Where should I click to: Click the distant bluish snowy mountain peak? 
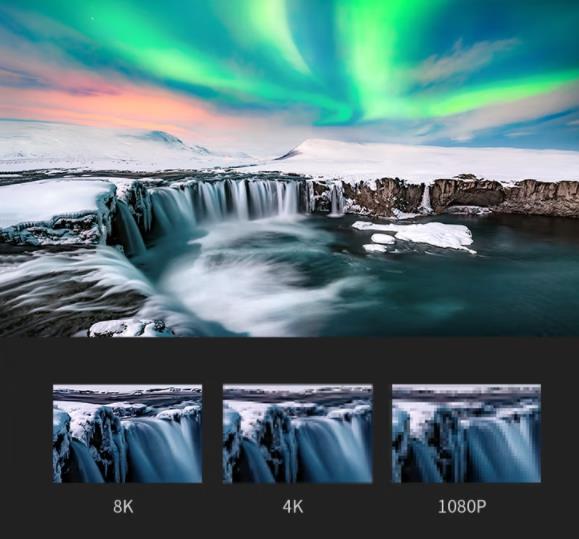[x=162, y=137]
